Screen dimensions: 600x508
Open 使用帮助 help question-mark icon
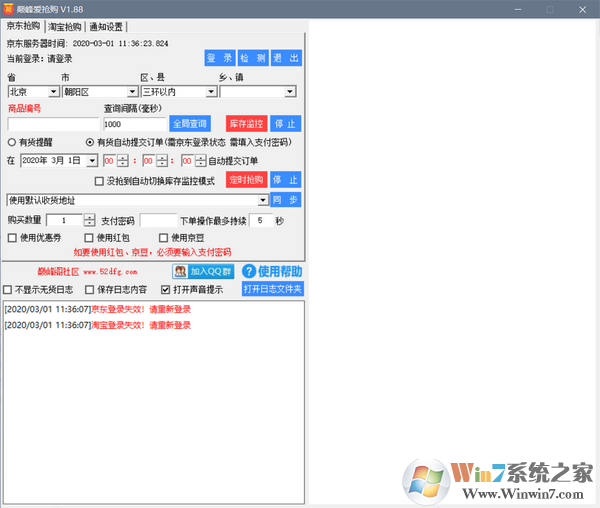249,271
